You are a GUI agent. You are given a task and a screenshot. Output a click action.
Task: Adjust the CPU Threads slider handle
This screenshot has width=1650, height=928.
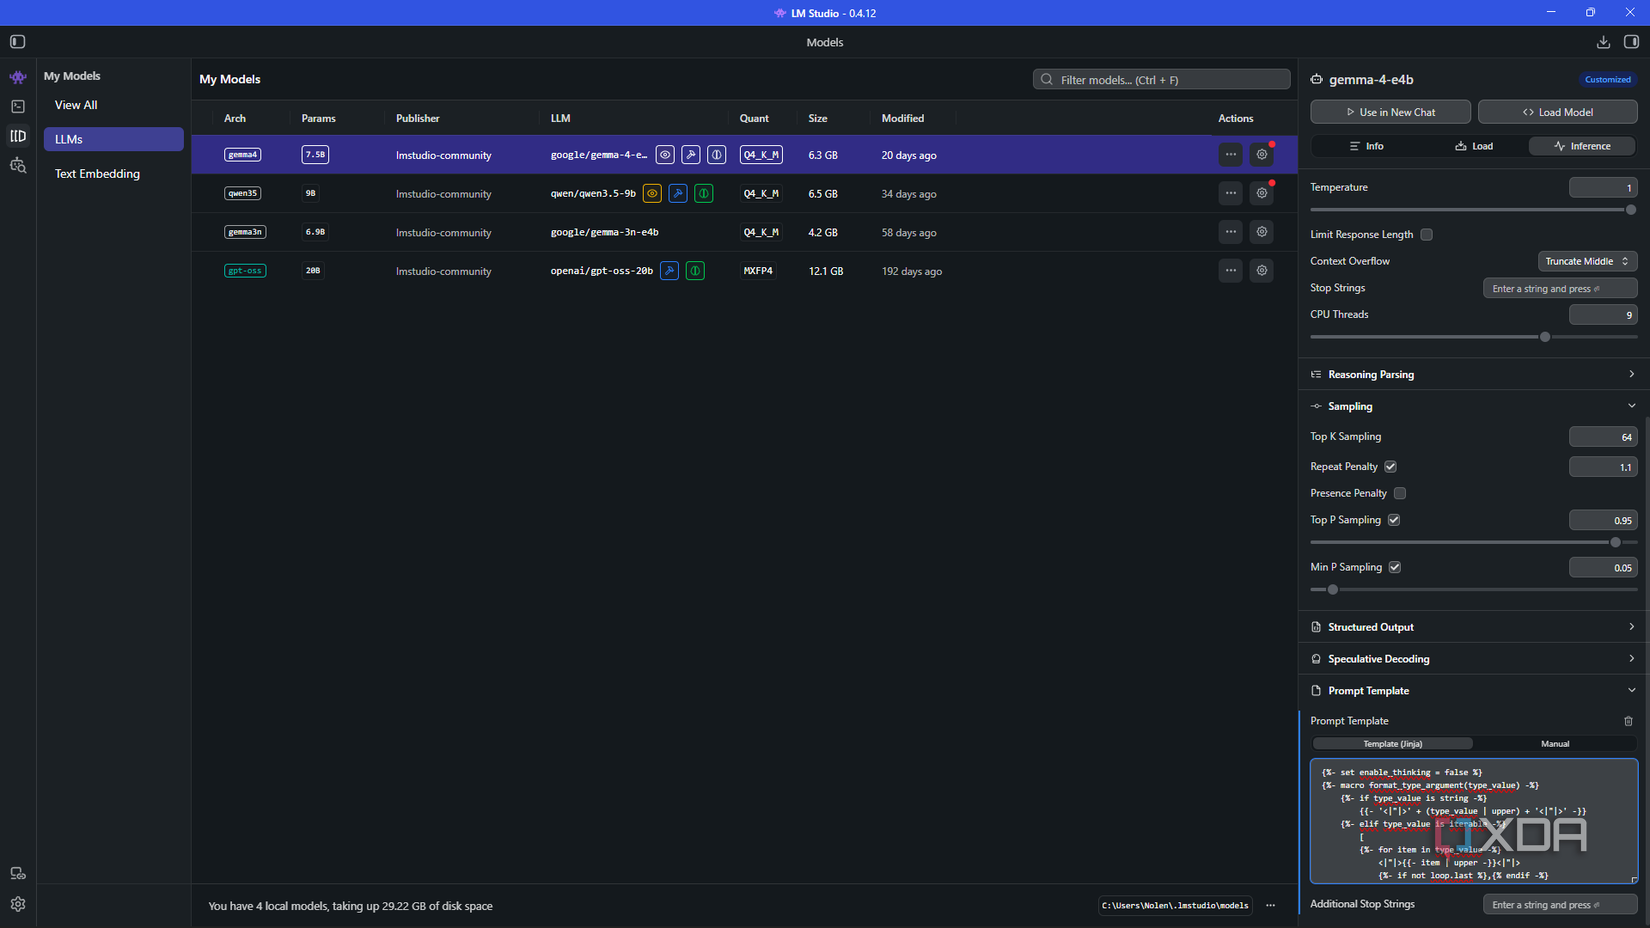[1545, 337]
